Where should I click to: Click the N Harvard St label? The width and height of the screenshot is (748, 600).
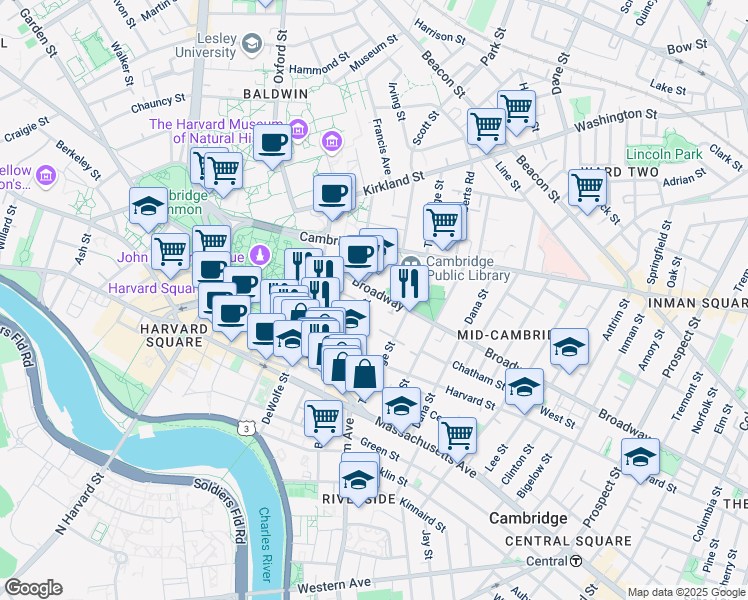click(80, 503)
